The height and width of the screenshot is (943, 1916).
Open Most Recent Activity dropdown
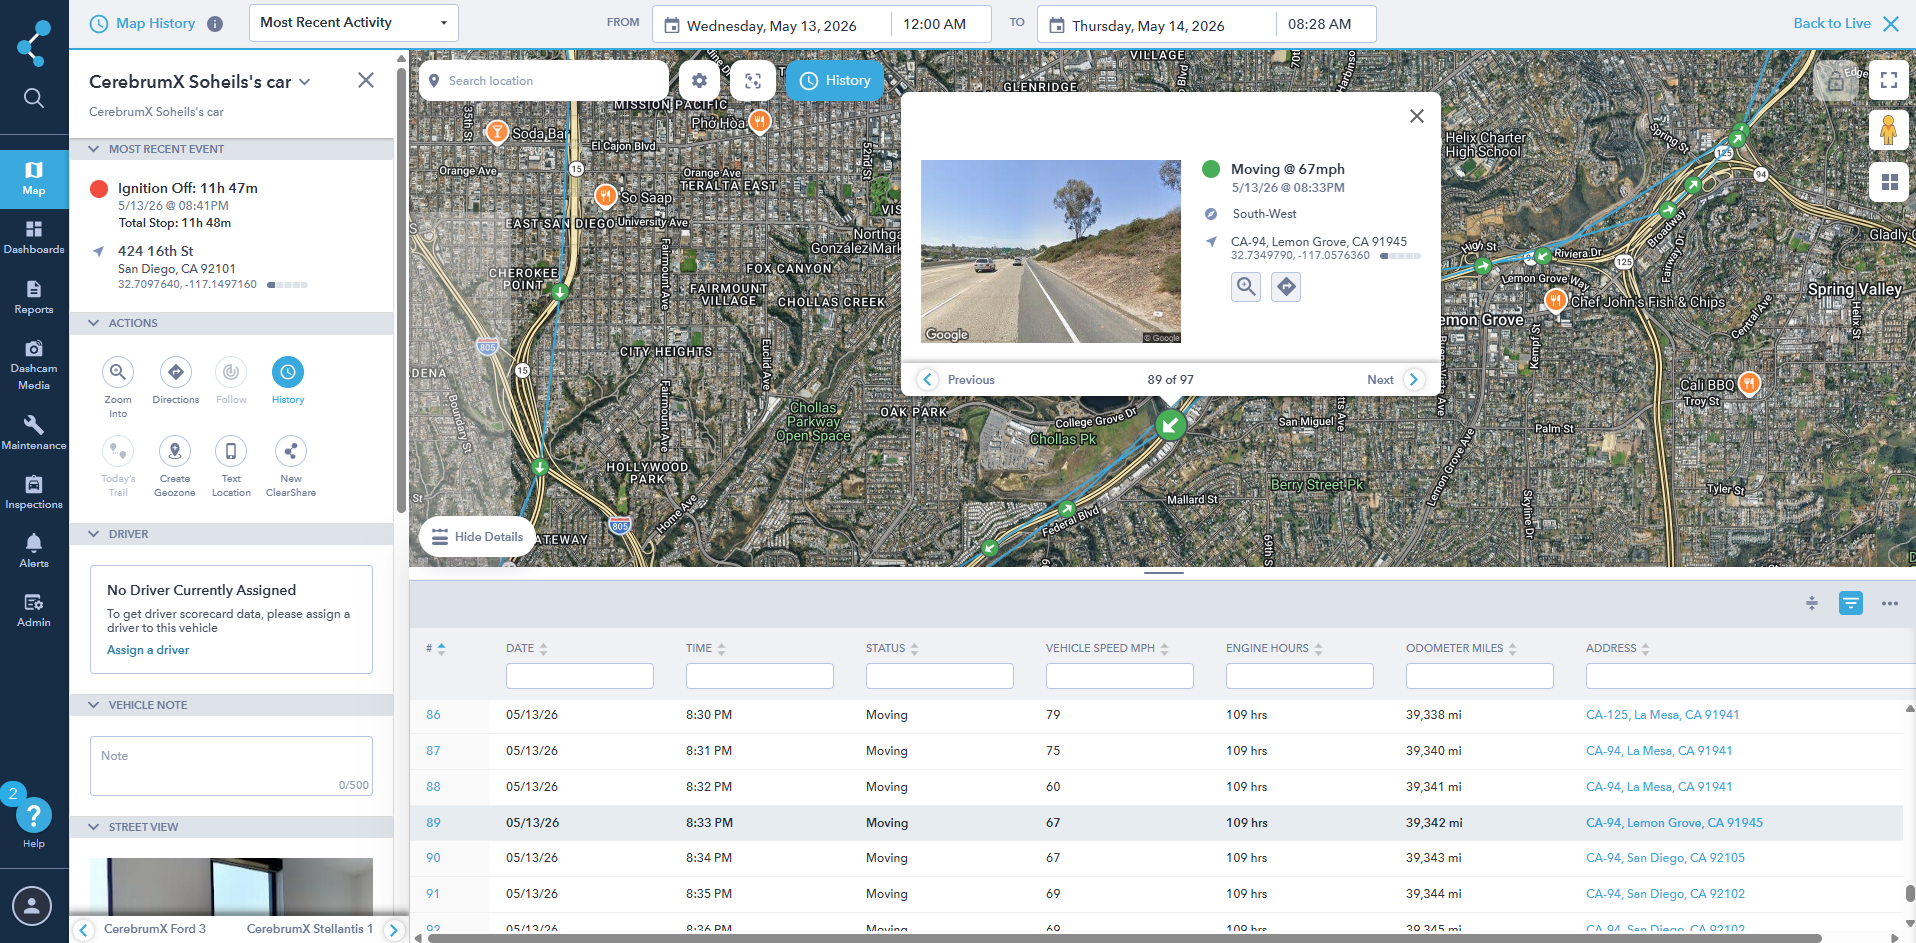click(354, 23)
